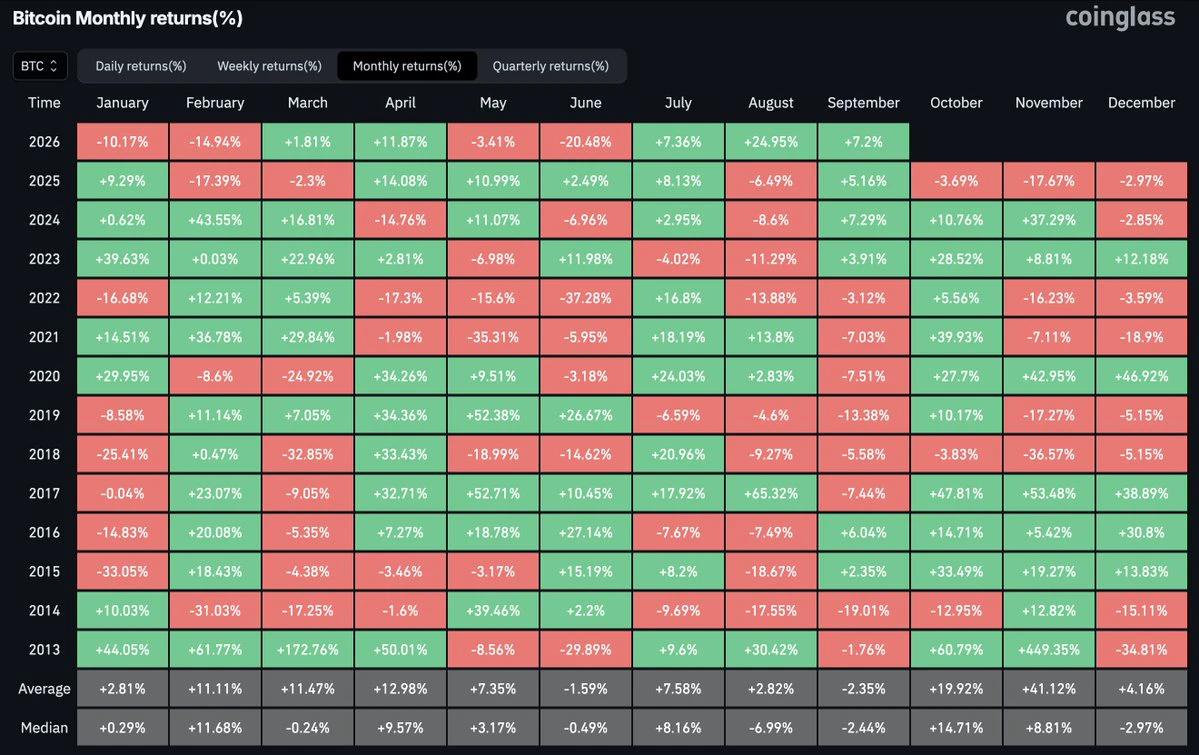Click the February column header

215,103
